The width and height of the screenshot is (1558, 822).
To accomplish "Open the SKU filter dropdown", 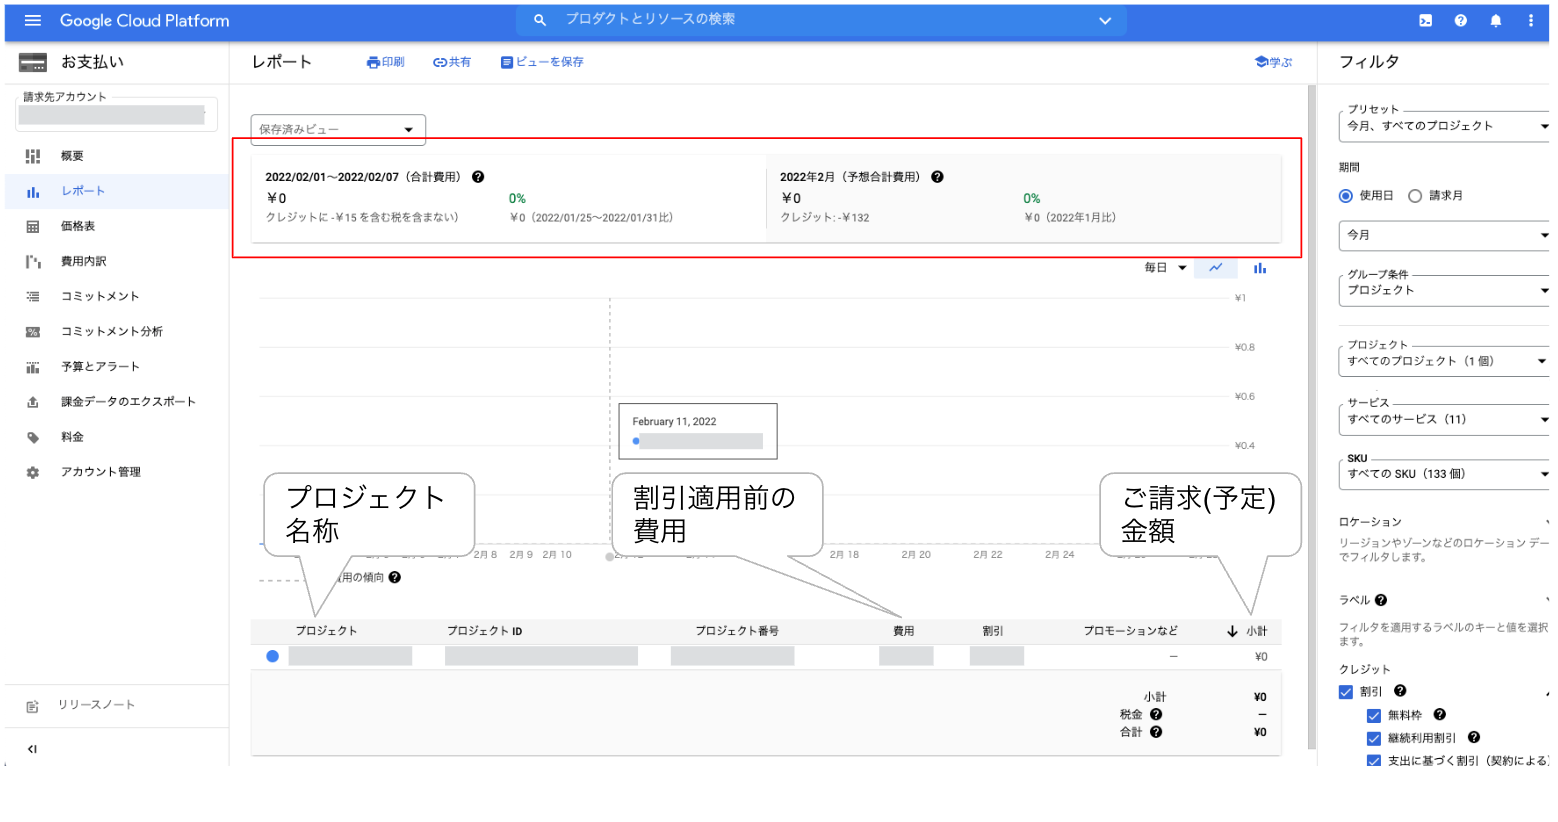I will (x=1445, y=474).
